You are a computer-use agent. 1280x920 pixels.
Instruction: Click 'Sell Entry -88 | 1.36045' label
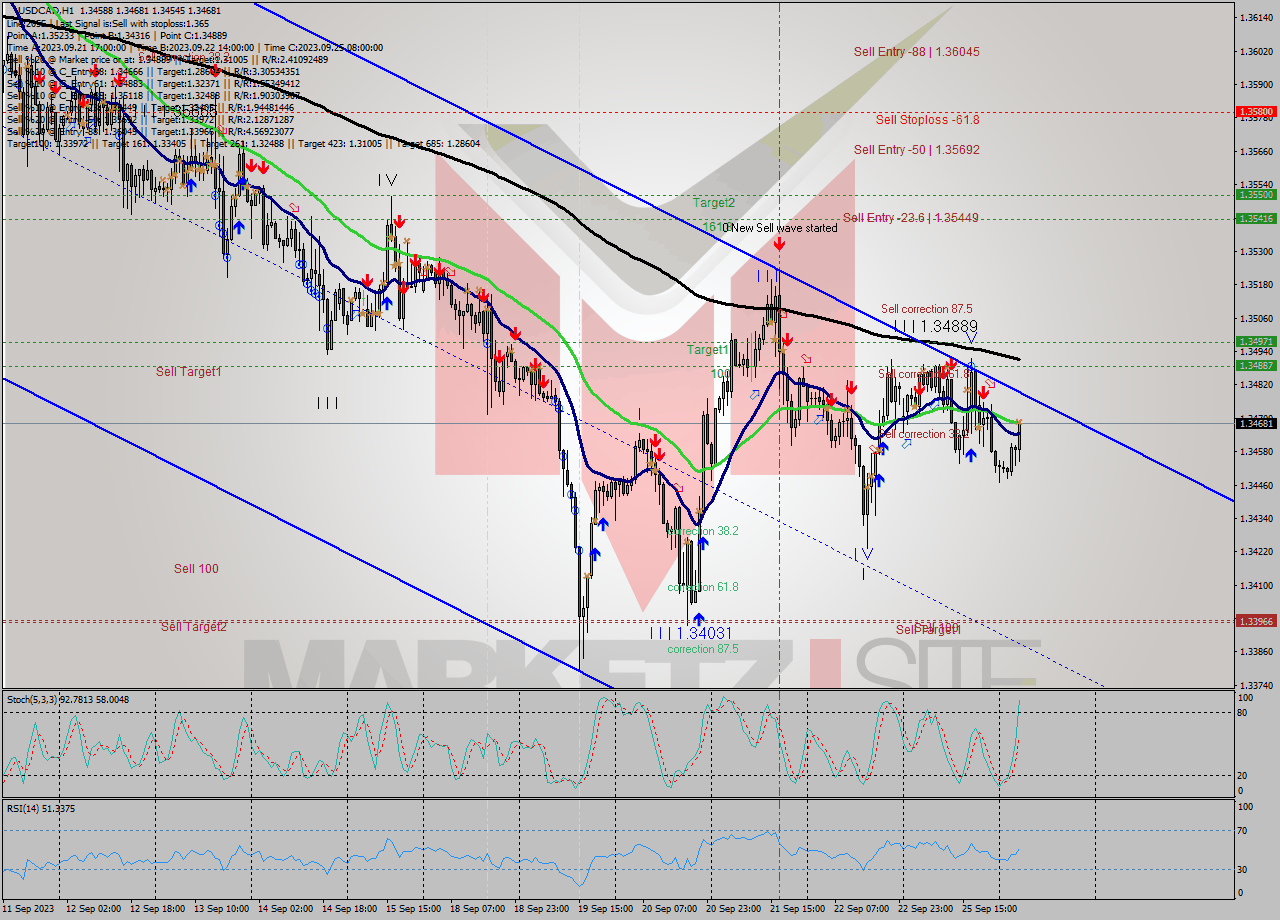[916, 51]
